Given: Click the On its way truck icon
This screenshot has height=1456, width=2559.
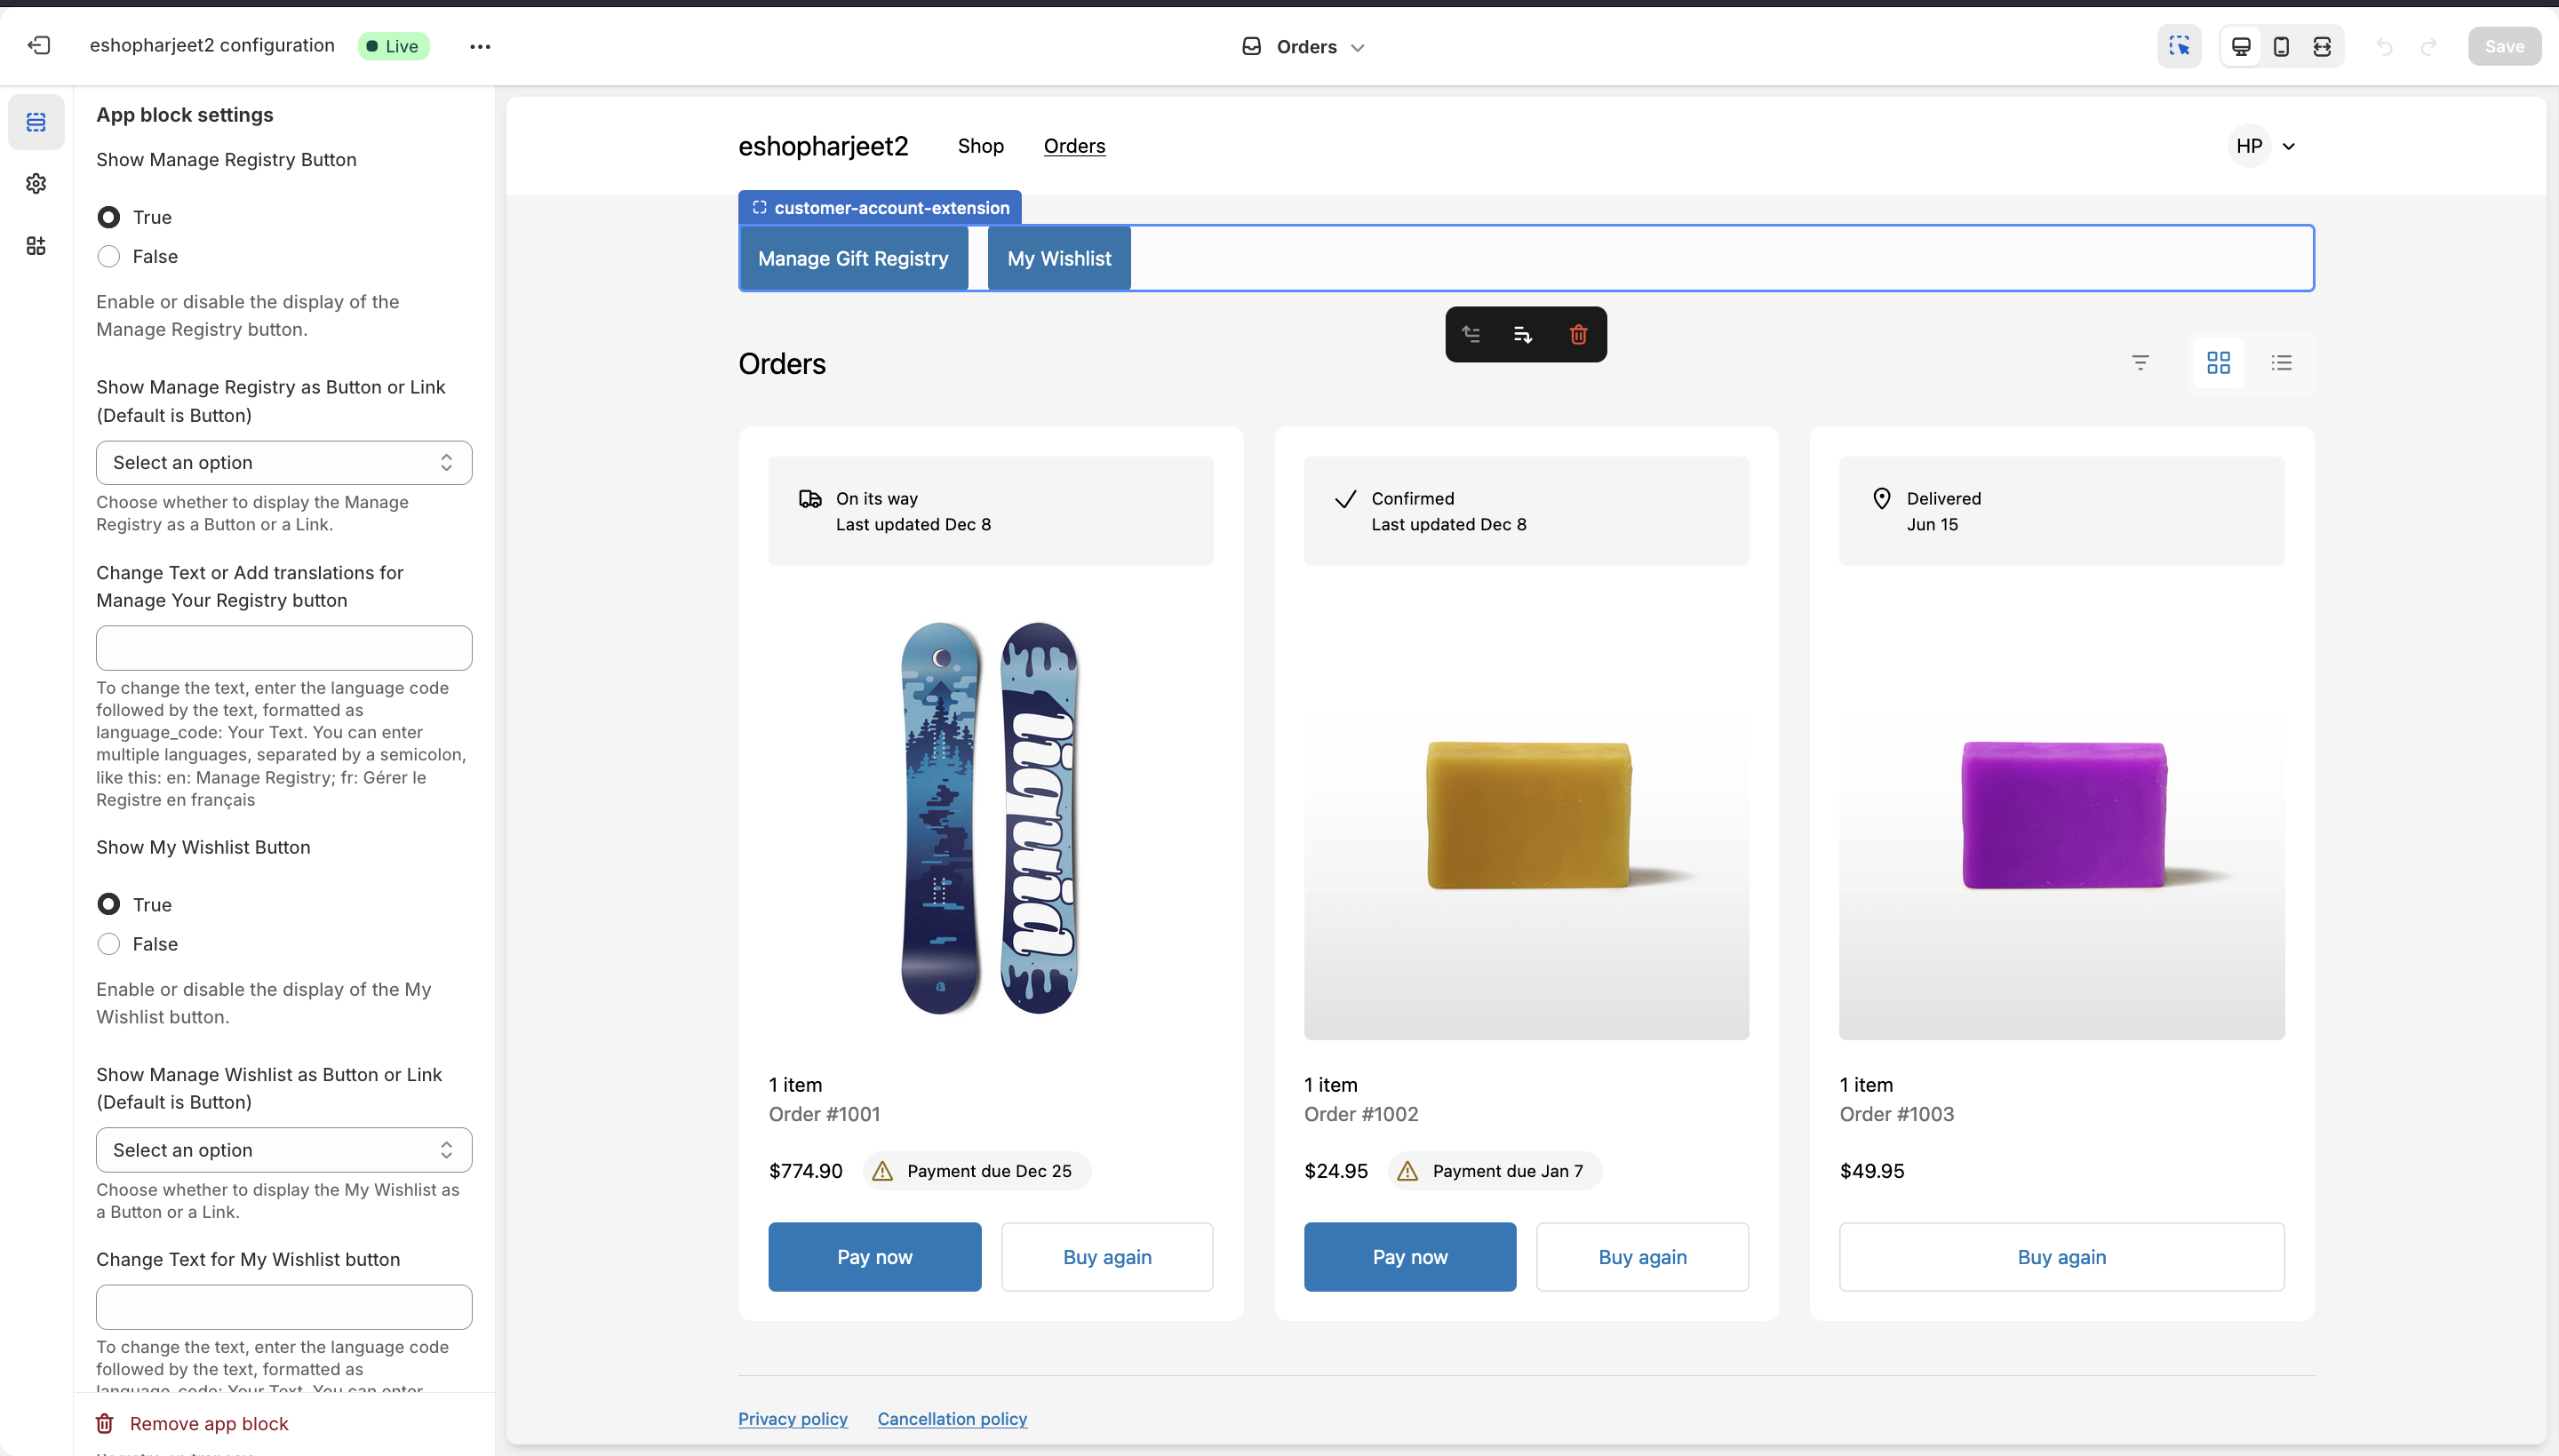Looking at the screenshot, I should (810, 498).
